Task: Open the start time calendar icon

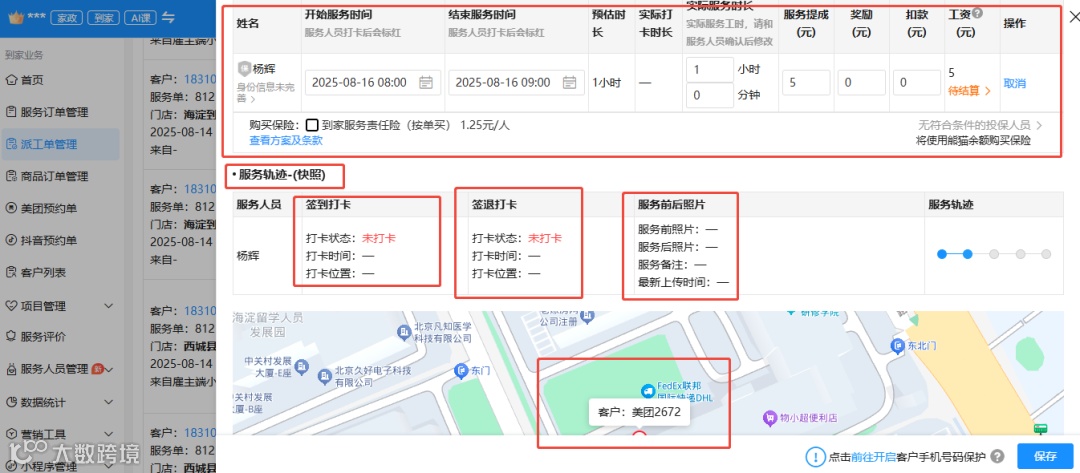Action: [x=426, y=83]
